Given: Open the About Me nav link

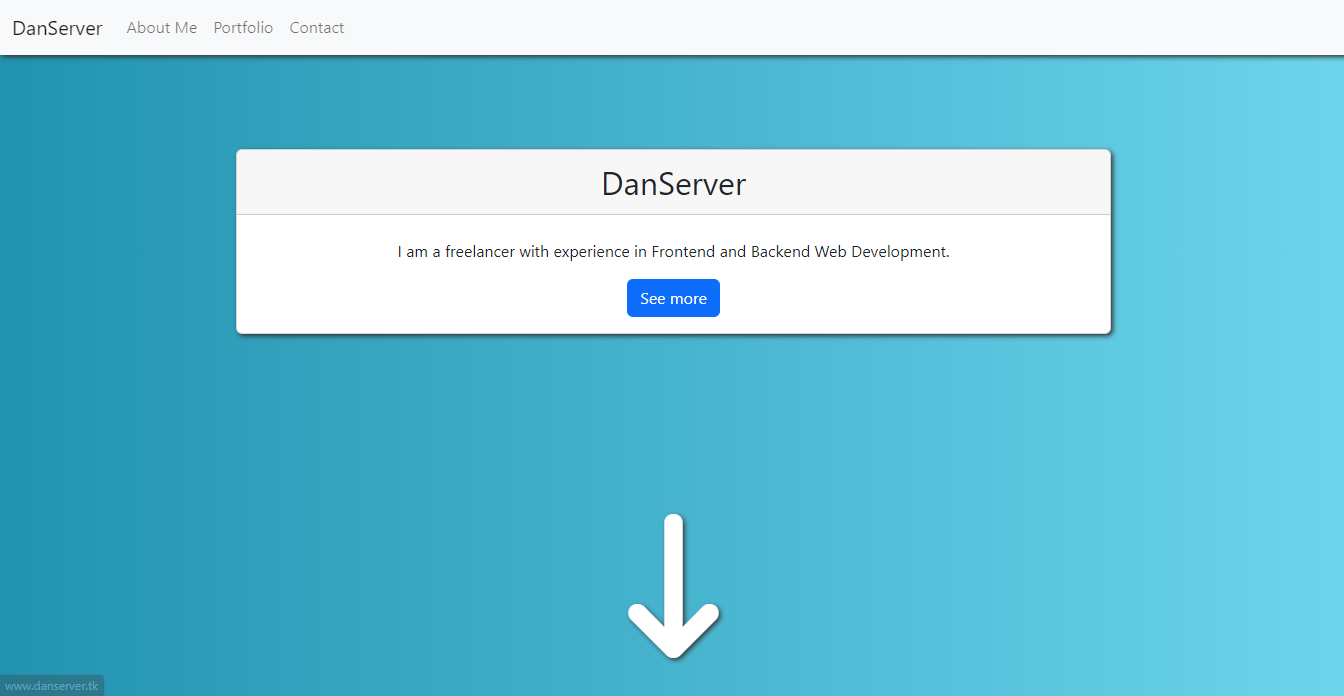Looking at the screenshot, I should coord(162,28).
